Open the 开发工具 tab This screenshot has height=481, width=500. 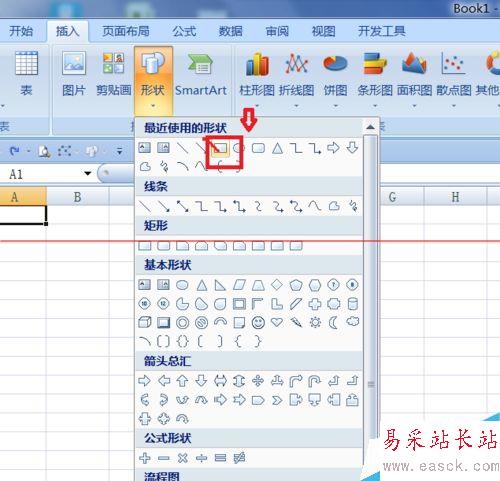pyautogui.click(x=382, y=31)
